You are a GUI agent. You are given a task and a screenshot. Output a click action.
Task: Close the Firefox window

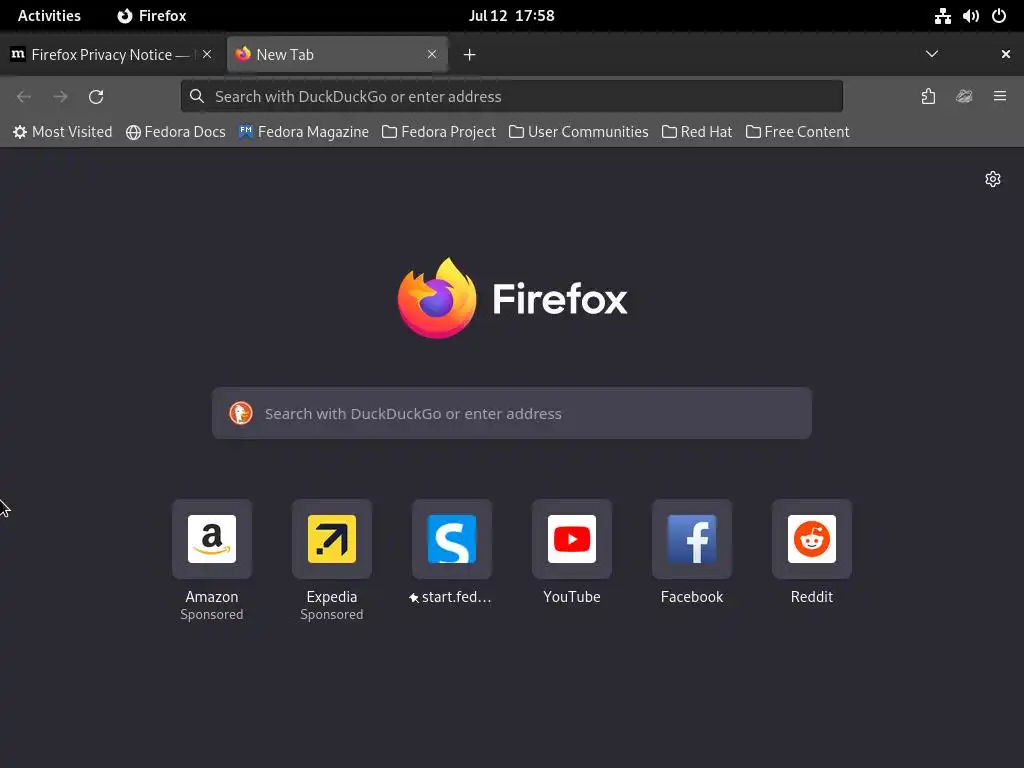pyautogui.click(x=1006, y=54)
